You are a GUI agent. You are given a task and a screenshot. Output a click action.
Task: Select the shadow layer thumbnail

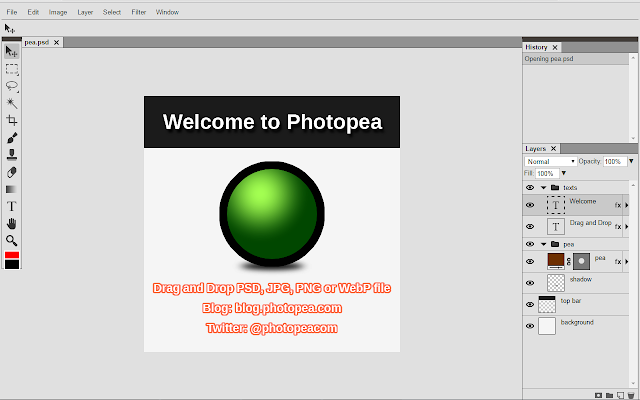point(556,283)
